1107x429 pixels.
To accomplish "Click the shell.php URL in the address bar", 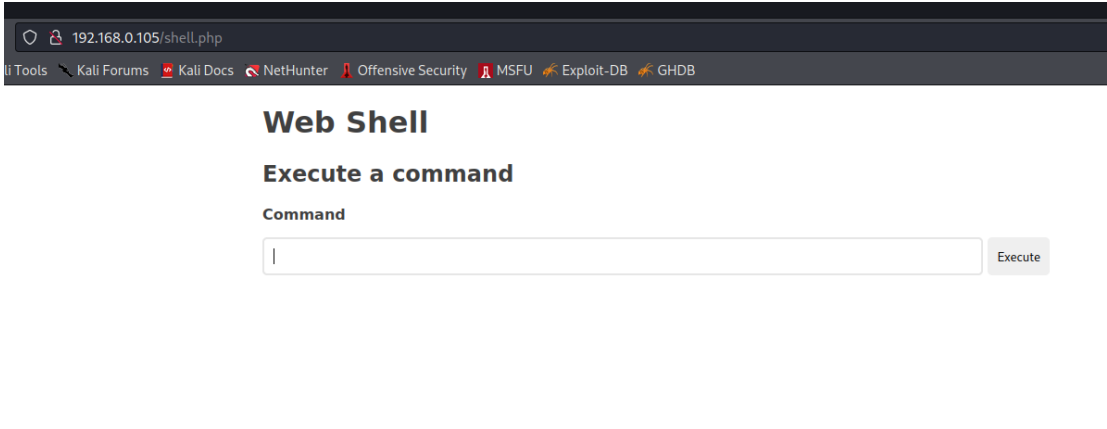I will coord(148,38).
